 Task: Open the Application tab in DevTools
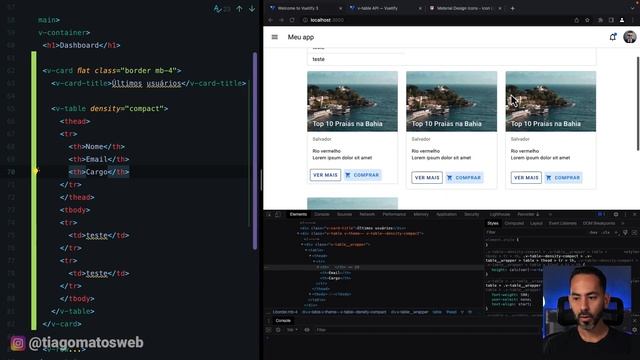click(x=446, y=214)
